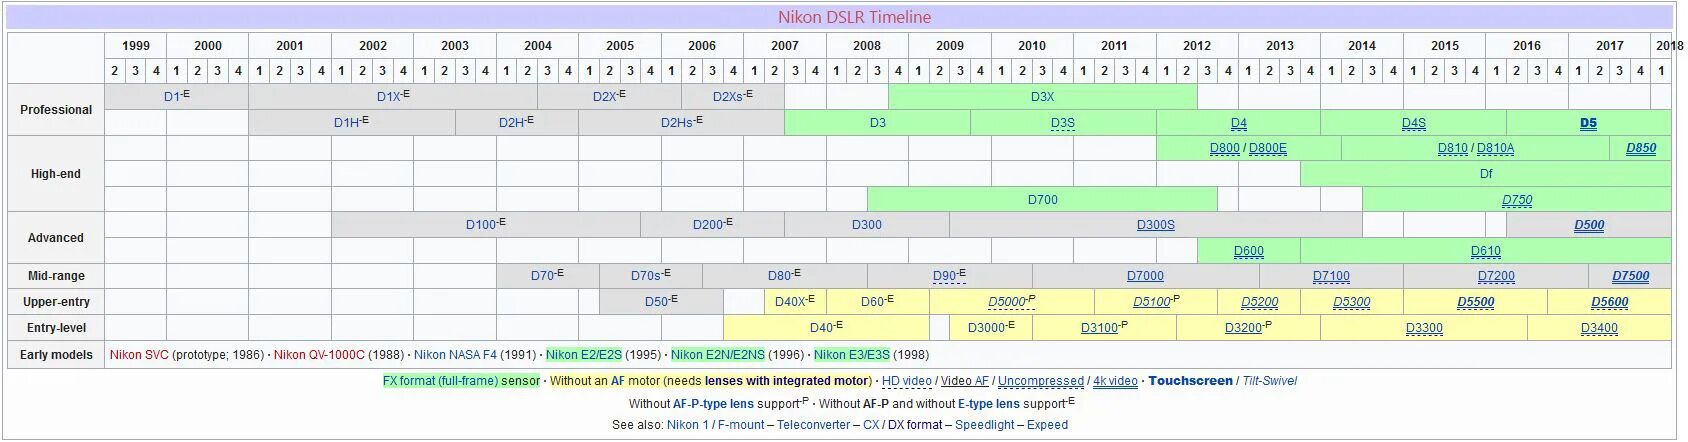Open the D100 camera link
The image size is (1688, 442).
click(481, 225)
